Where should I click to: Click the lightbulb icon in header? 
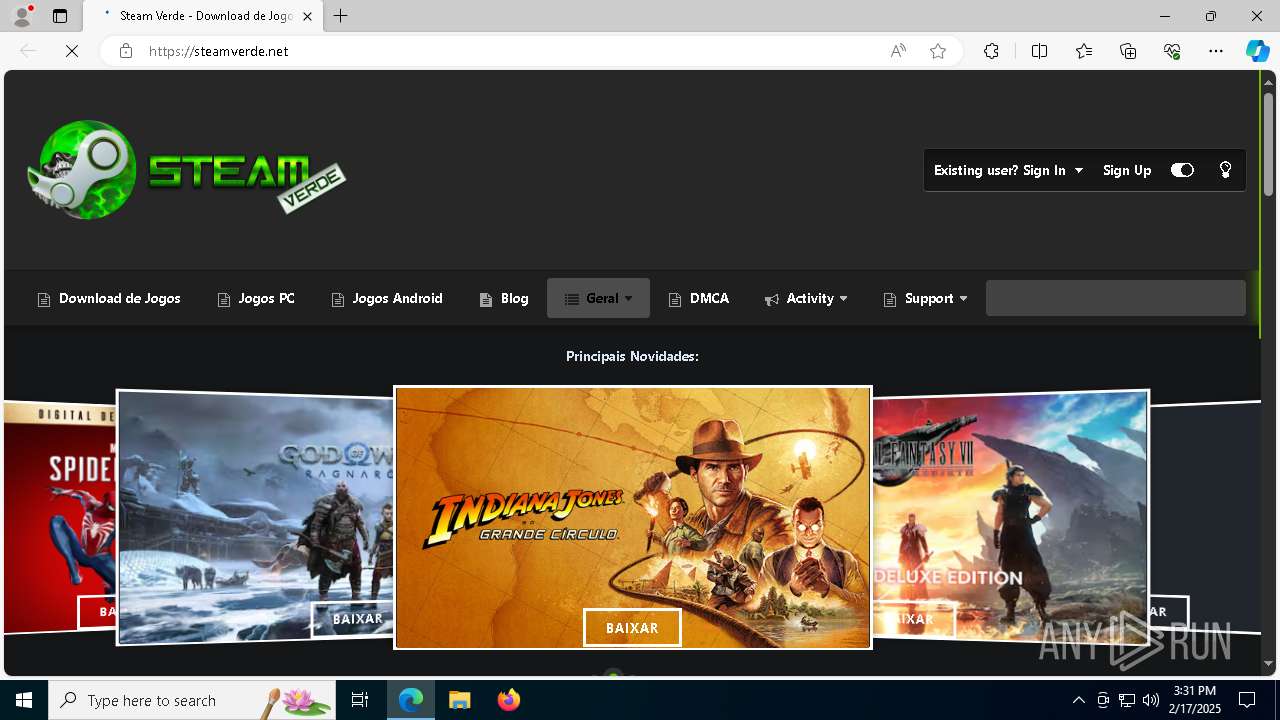1225,170
